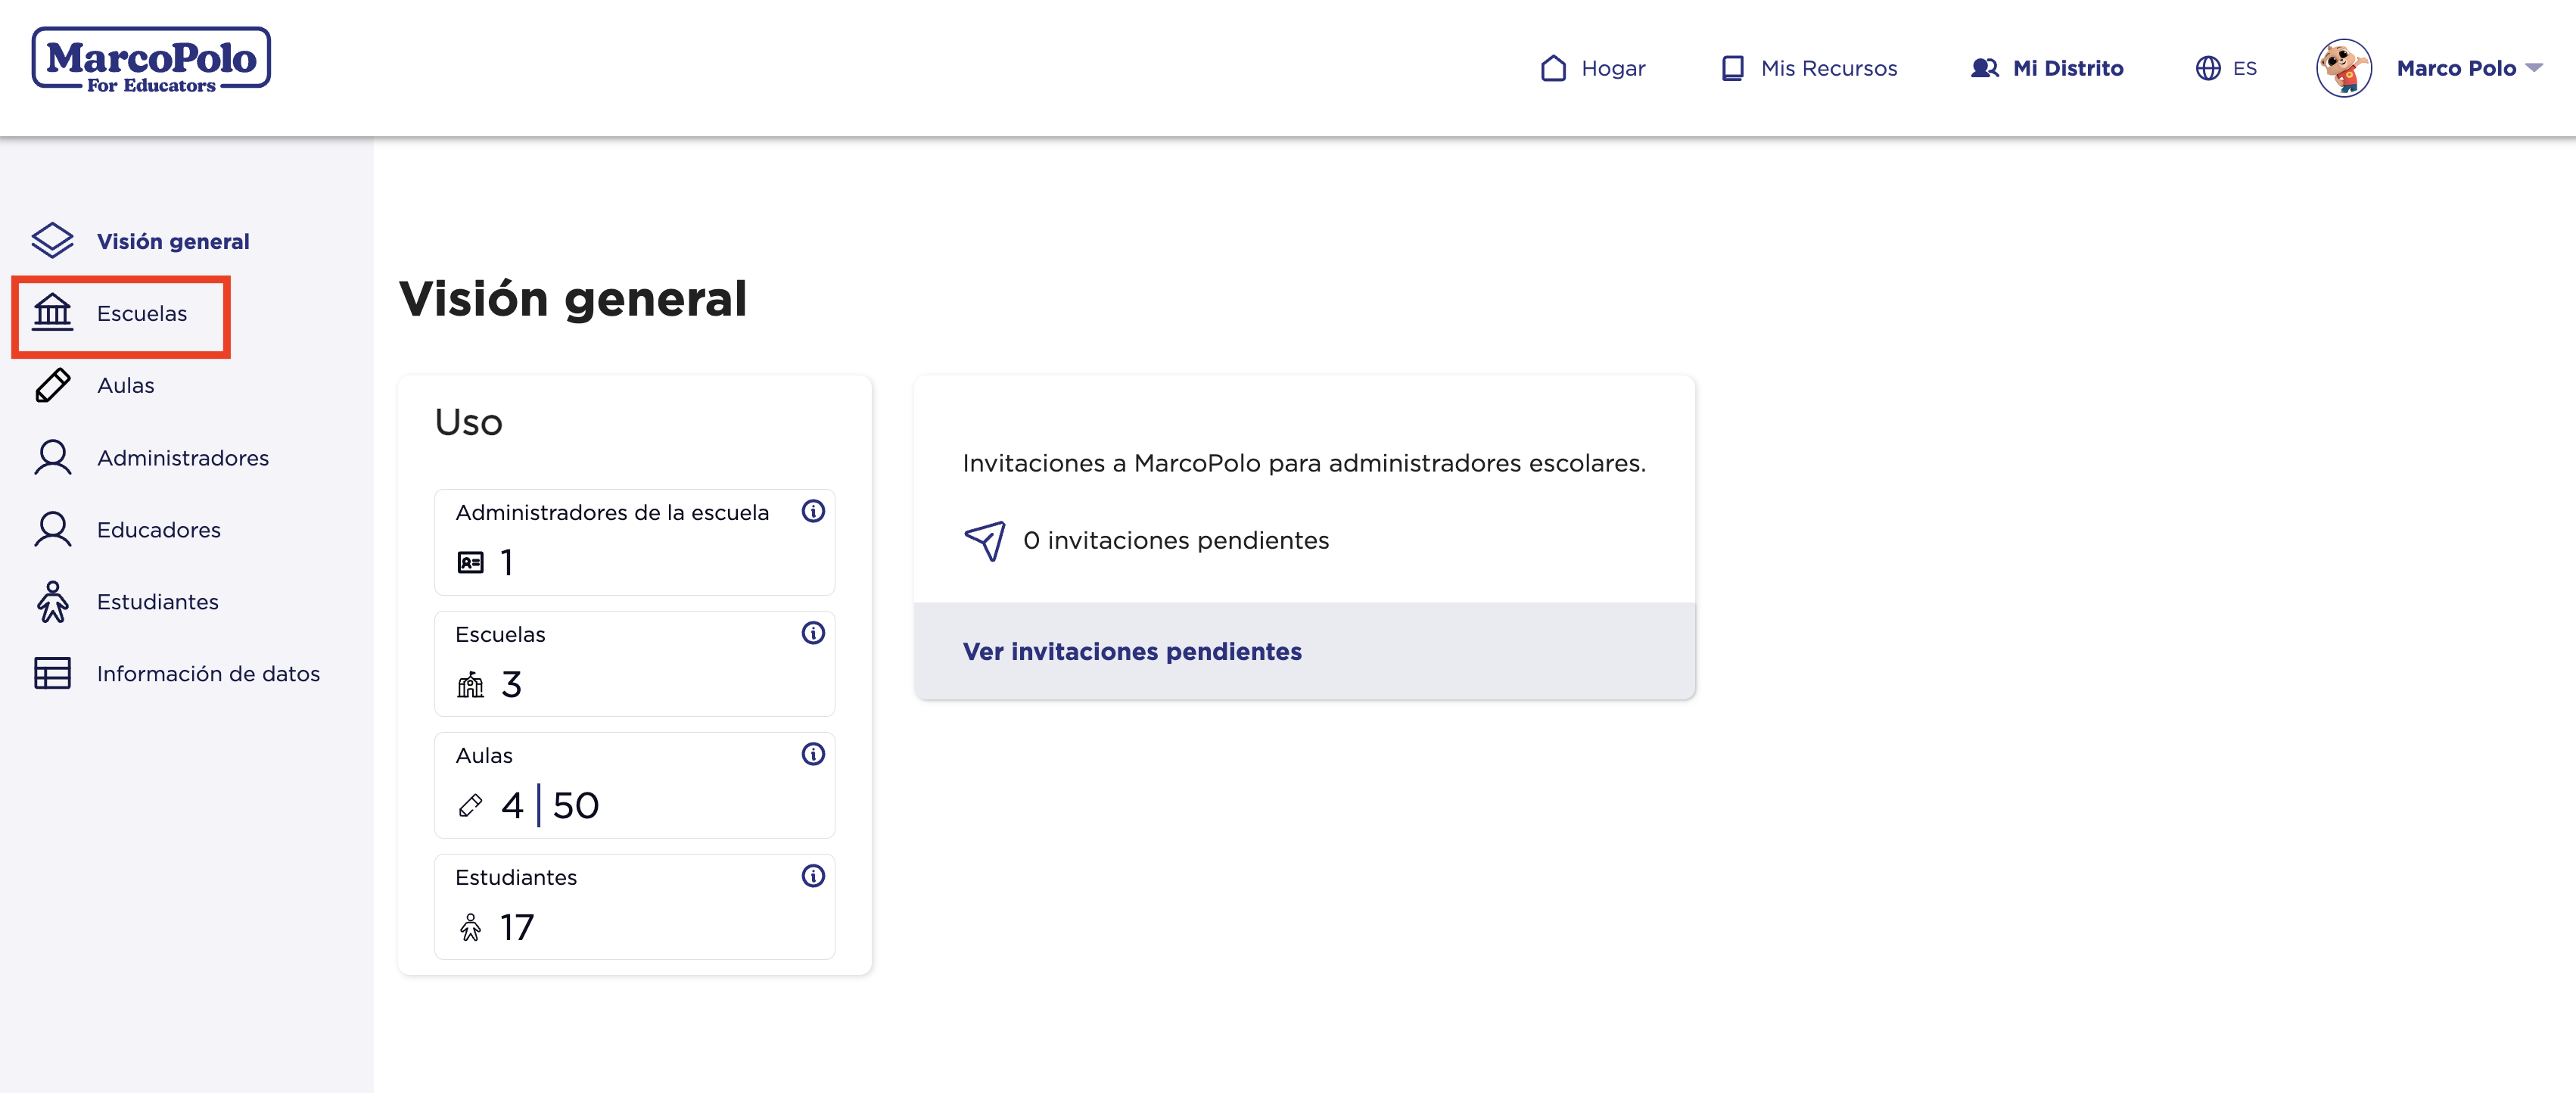Click the Estudiantes child icon in sidebar
The image size is (2576, 1093).
pos(52,601)
